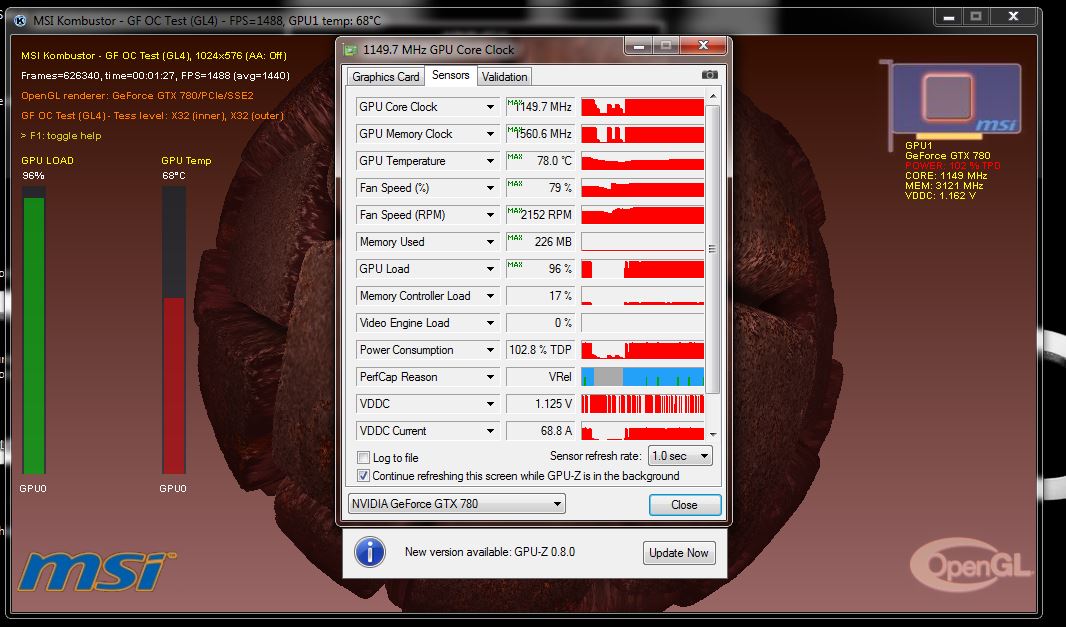The height and width of the screenshot is (627, 1066).
Task: Open the Sensor refresh rate dropdown
Action: pos(681,456)
